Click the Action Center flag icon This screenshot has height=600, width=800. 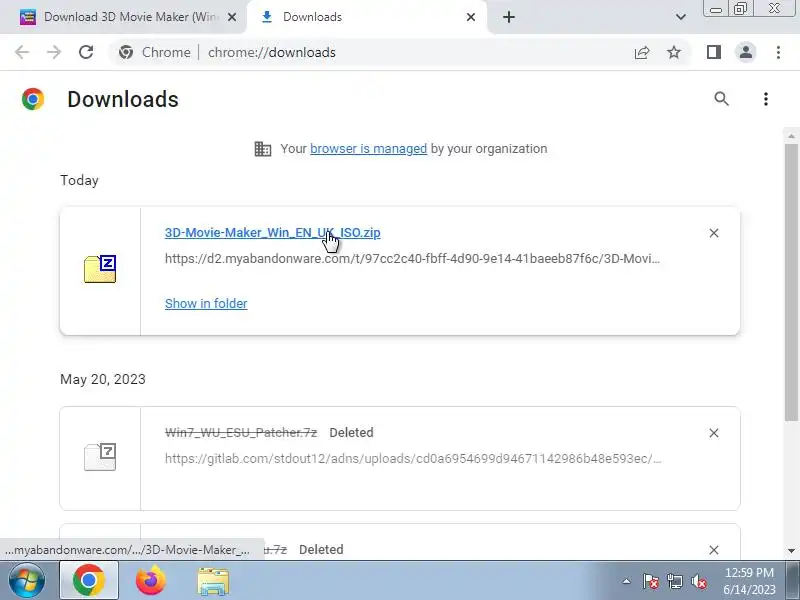click(x=651, y=581)
